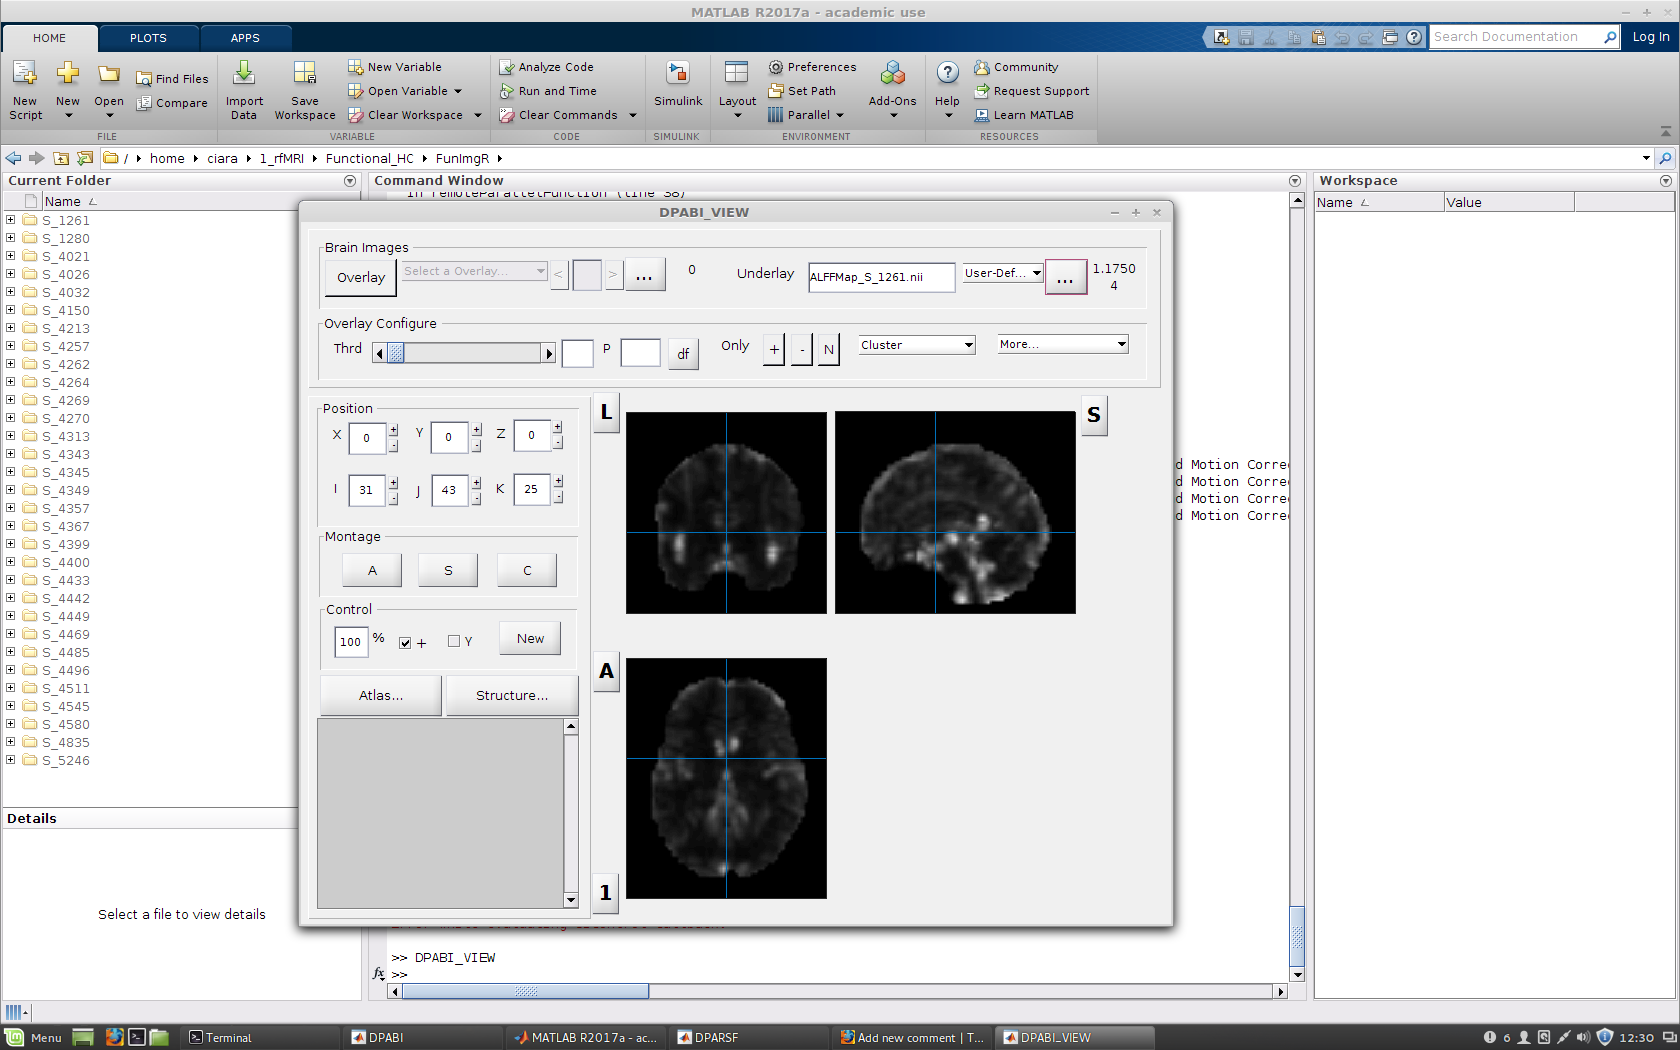Open the Simulink library
The width and height of the screenshot is (1680, 1050).
pos(678,84)
